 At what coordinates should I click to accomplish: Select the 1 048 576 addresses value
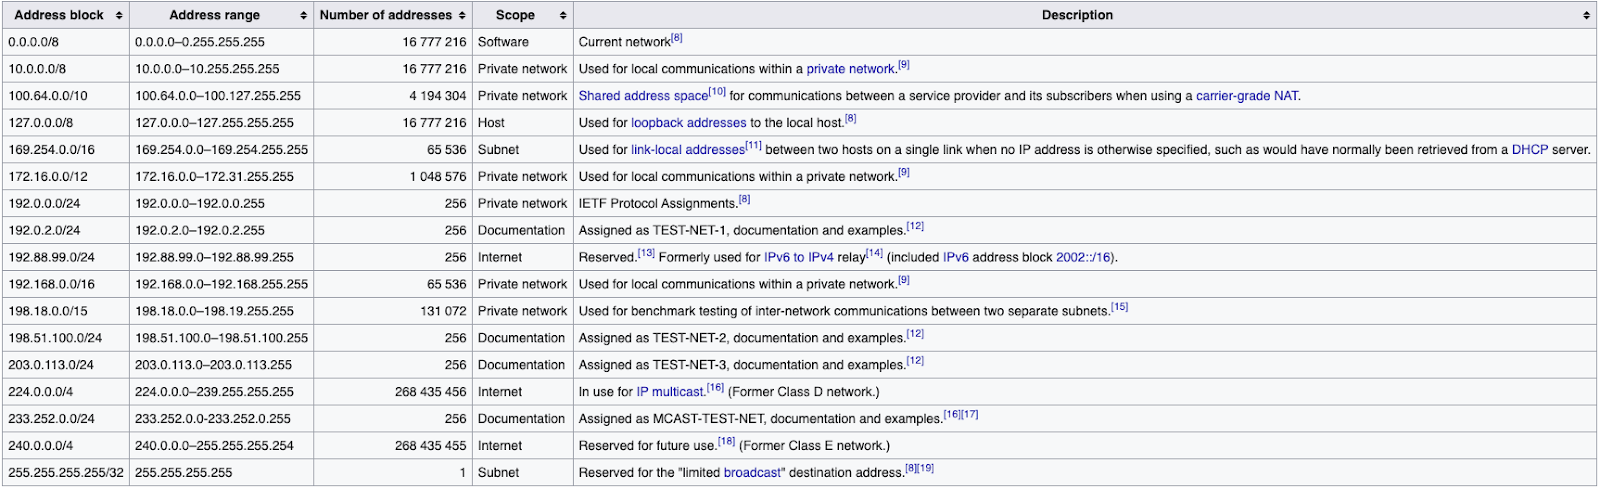click(438, 177)
